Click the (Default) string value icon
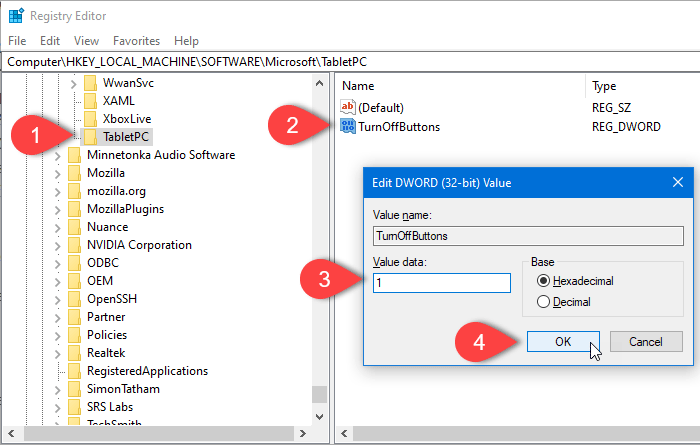Viewport: 700px width, 445px height. [x=348, y=107]
